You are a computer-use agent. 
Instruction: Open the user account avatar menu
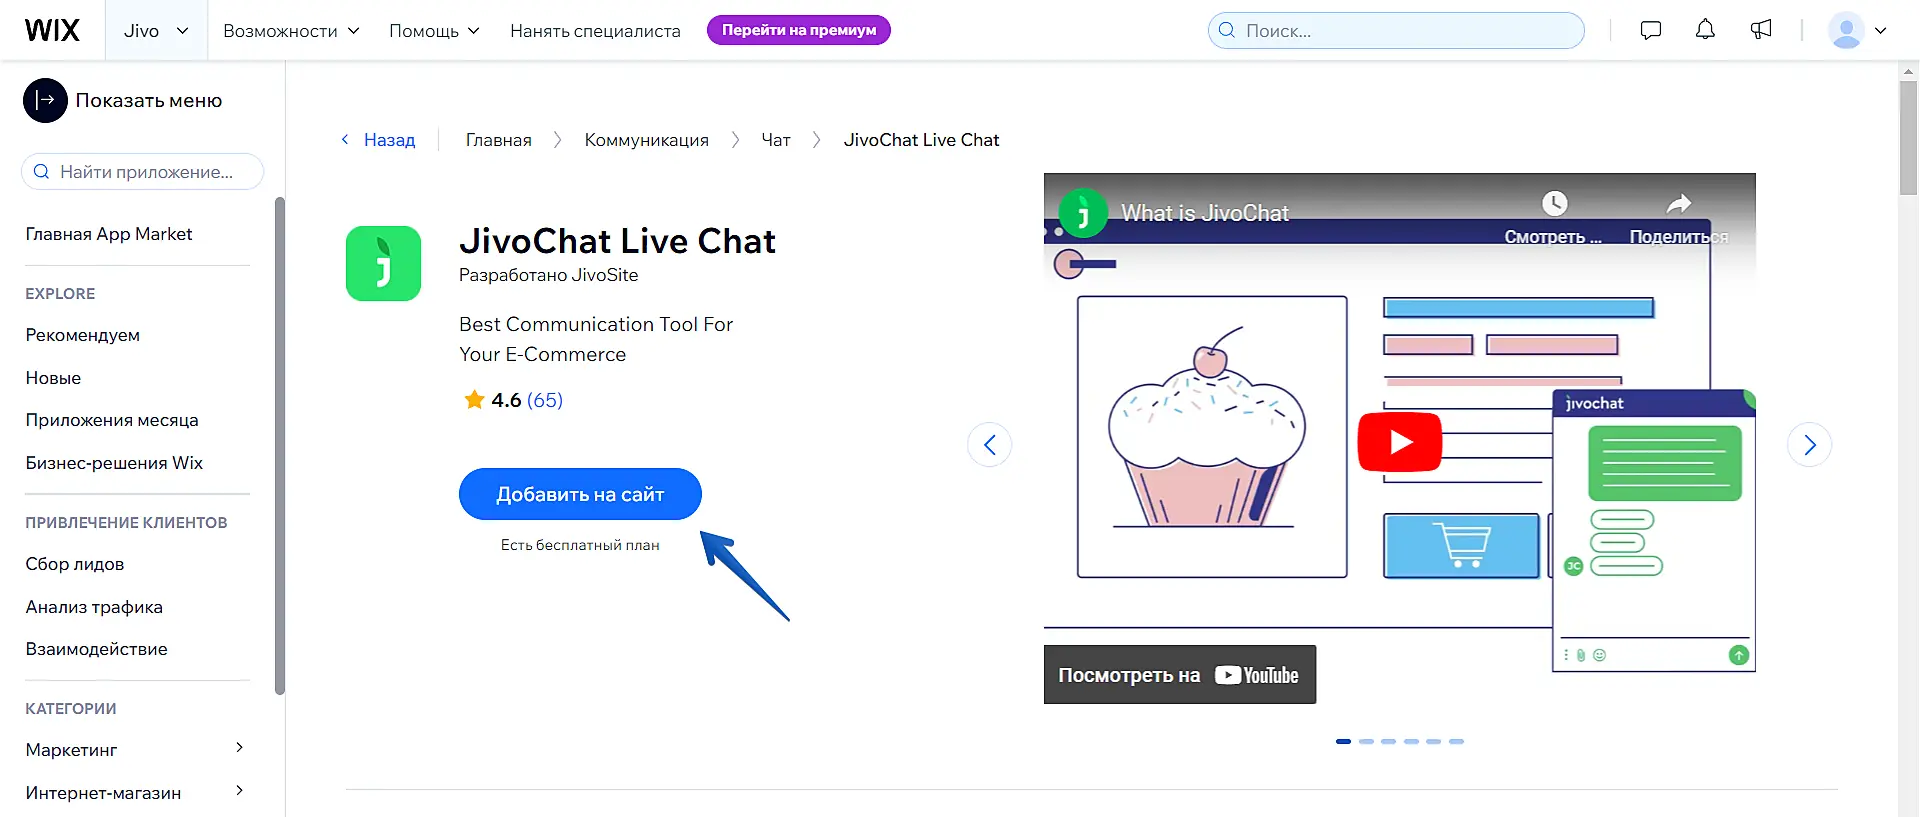click(x=1857, y=30)
